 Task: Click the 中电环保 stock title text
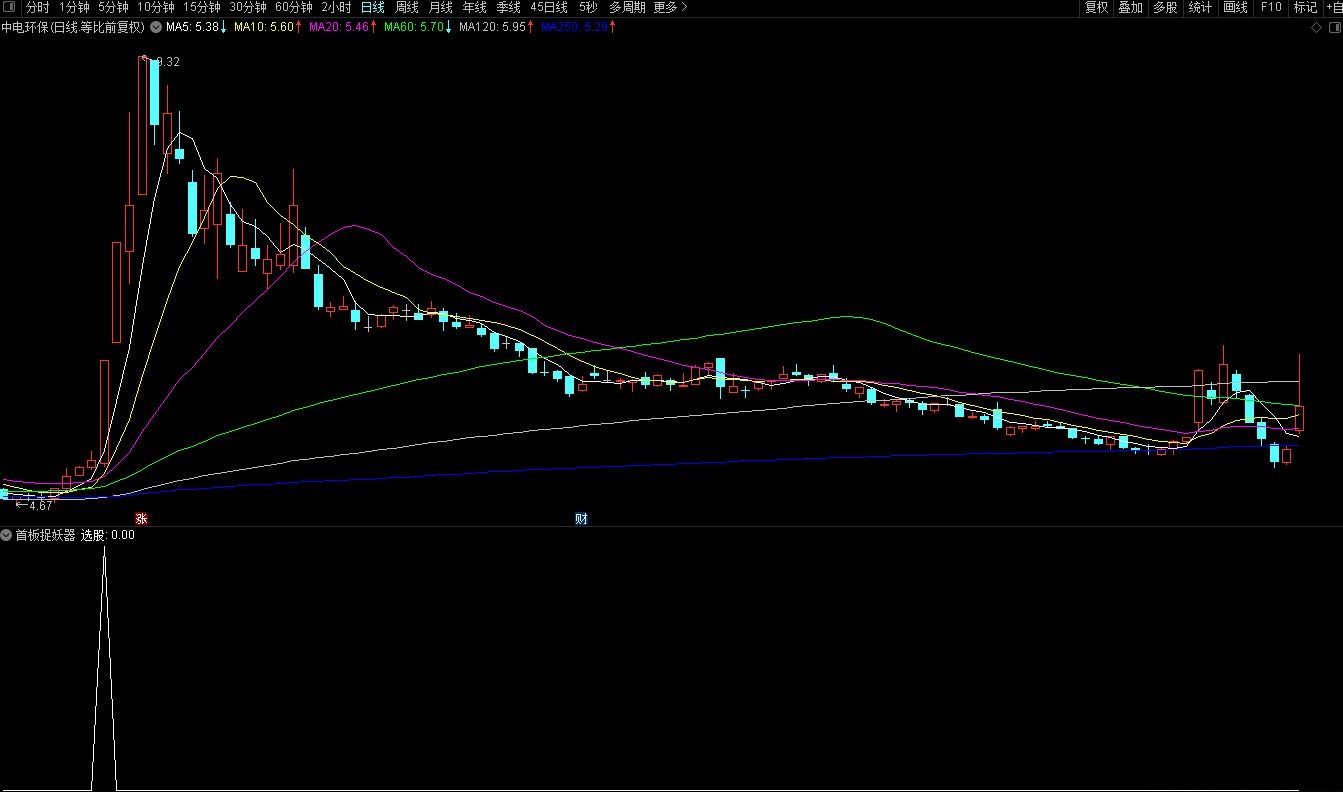pyautogui.click(x=25, y=28)
